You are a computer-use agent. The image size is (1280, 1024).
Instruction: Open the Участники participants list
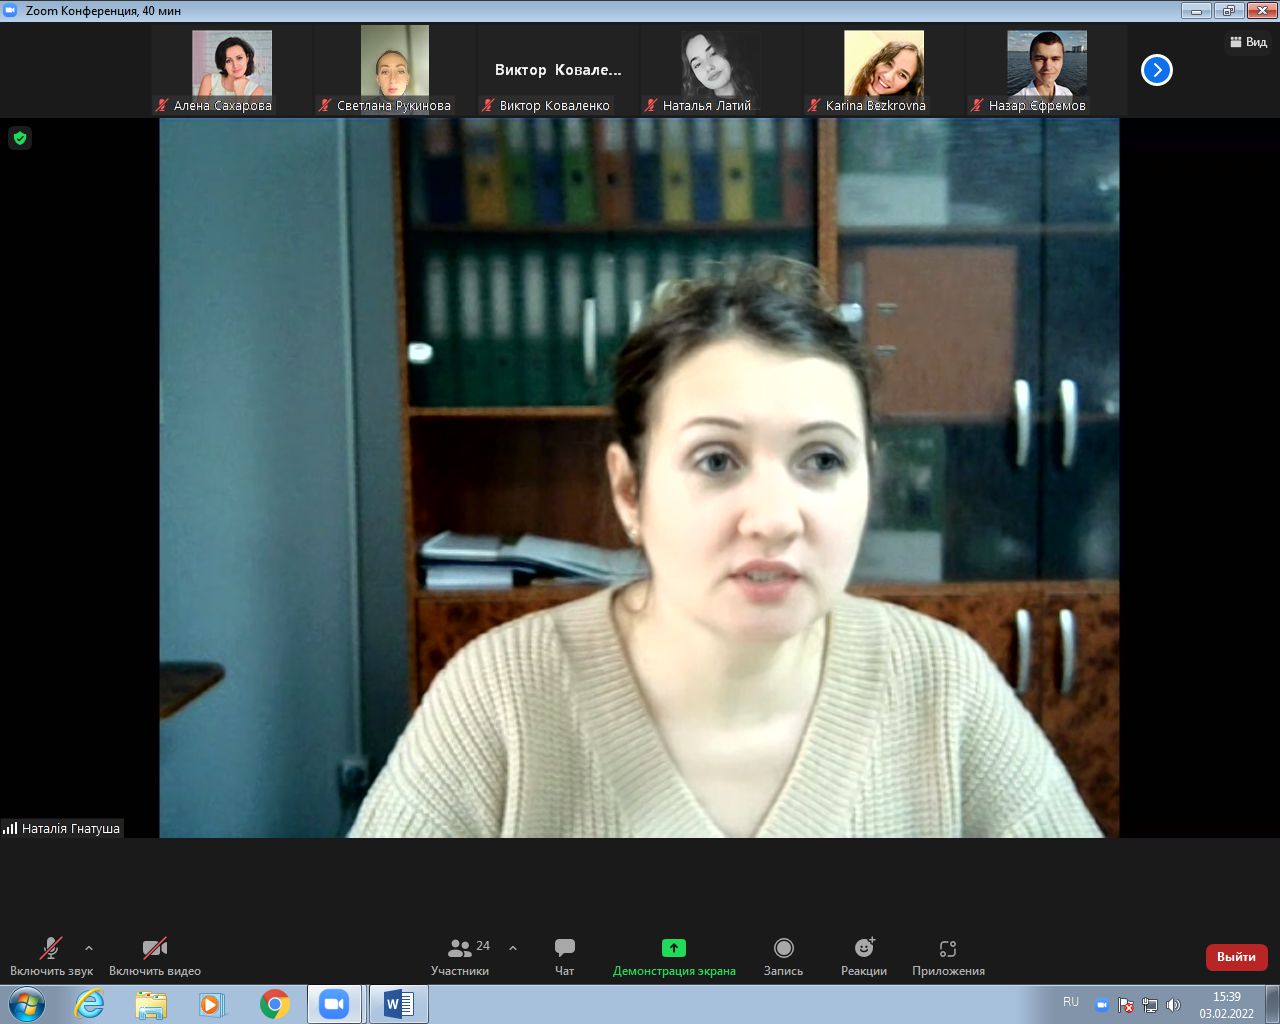[460, 955]
